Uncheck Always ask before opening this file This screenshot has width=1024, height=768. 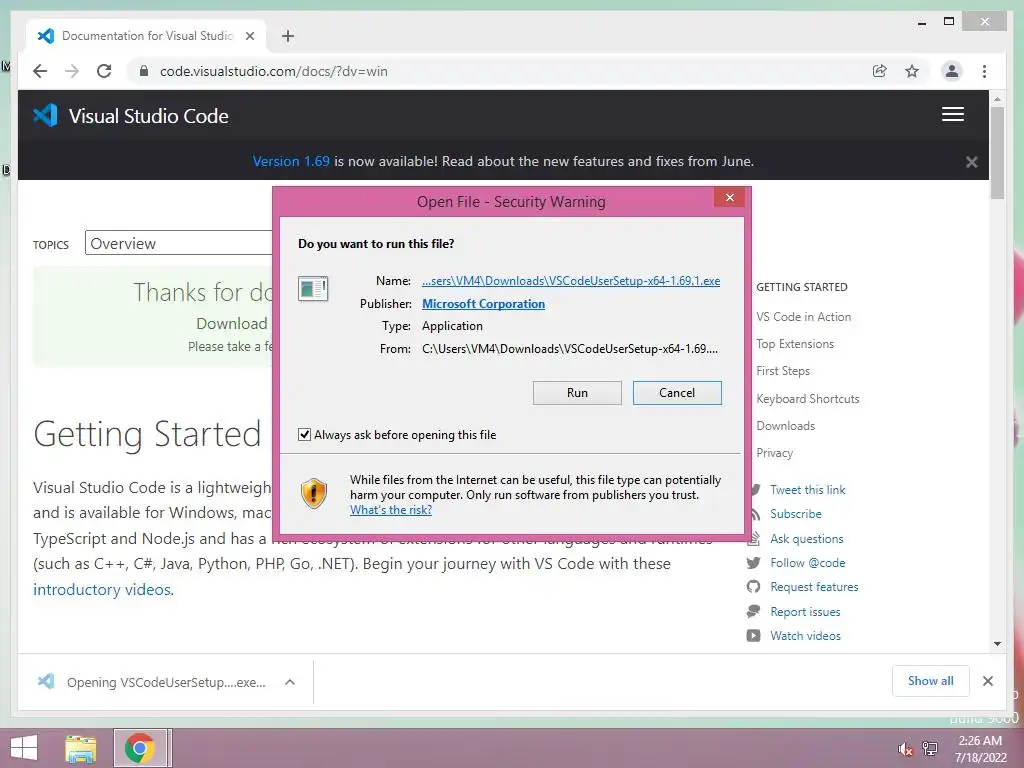(304, 435)
